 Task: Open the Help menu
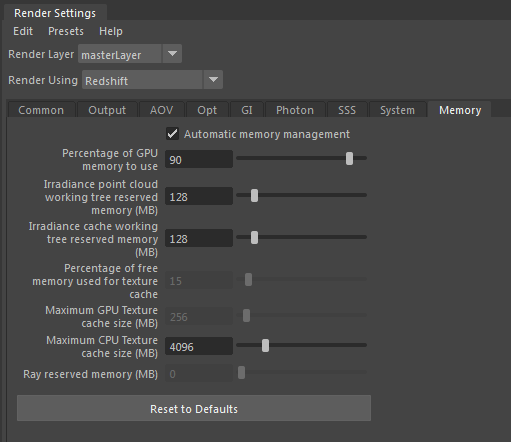111,31
